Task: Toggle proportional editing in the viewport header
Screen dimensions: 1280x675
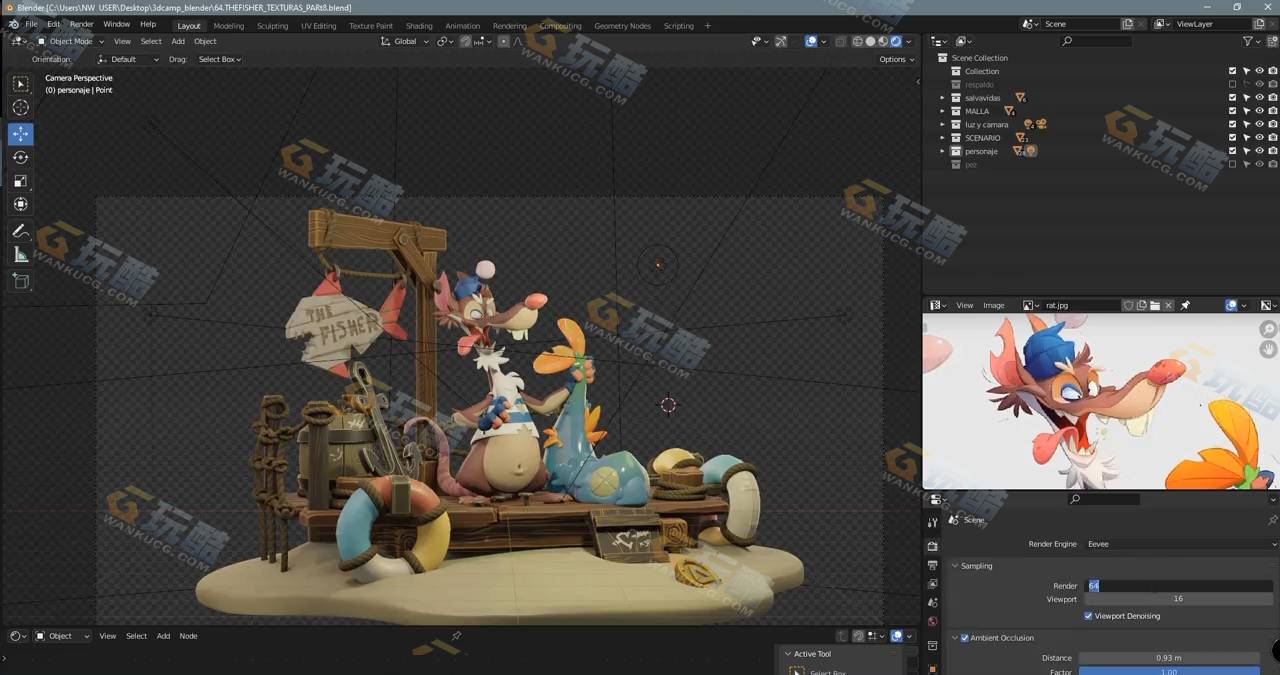Action: 503,42
